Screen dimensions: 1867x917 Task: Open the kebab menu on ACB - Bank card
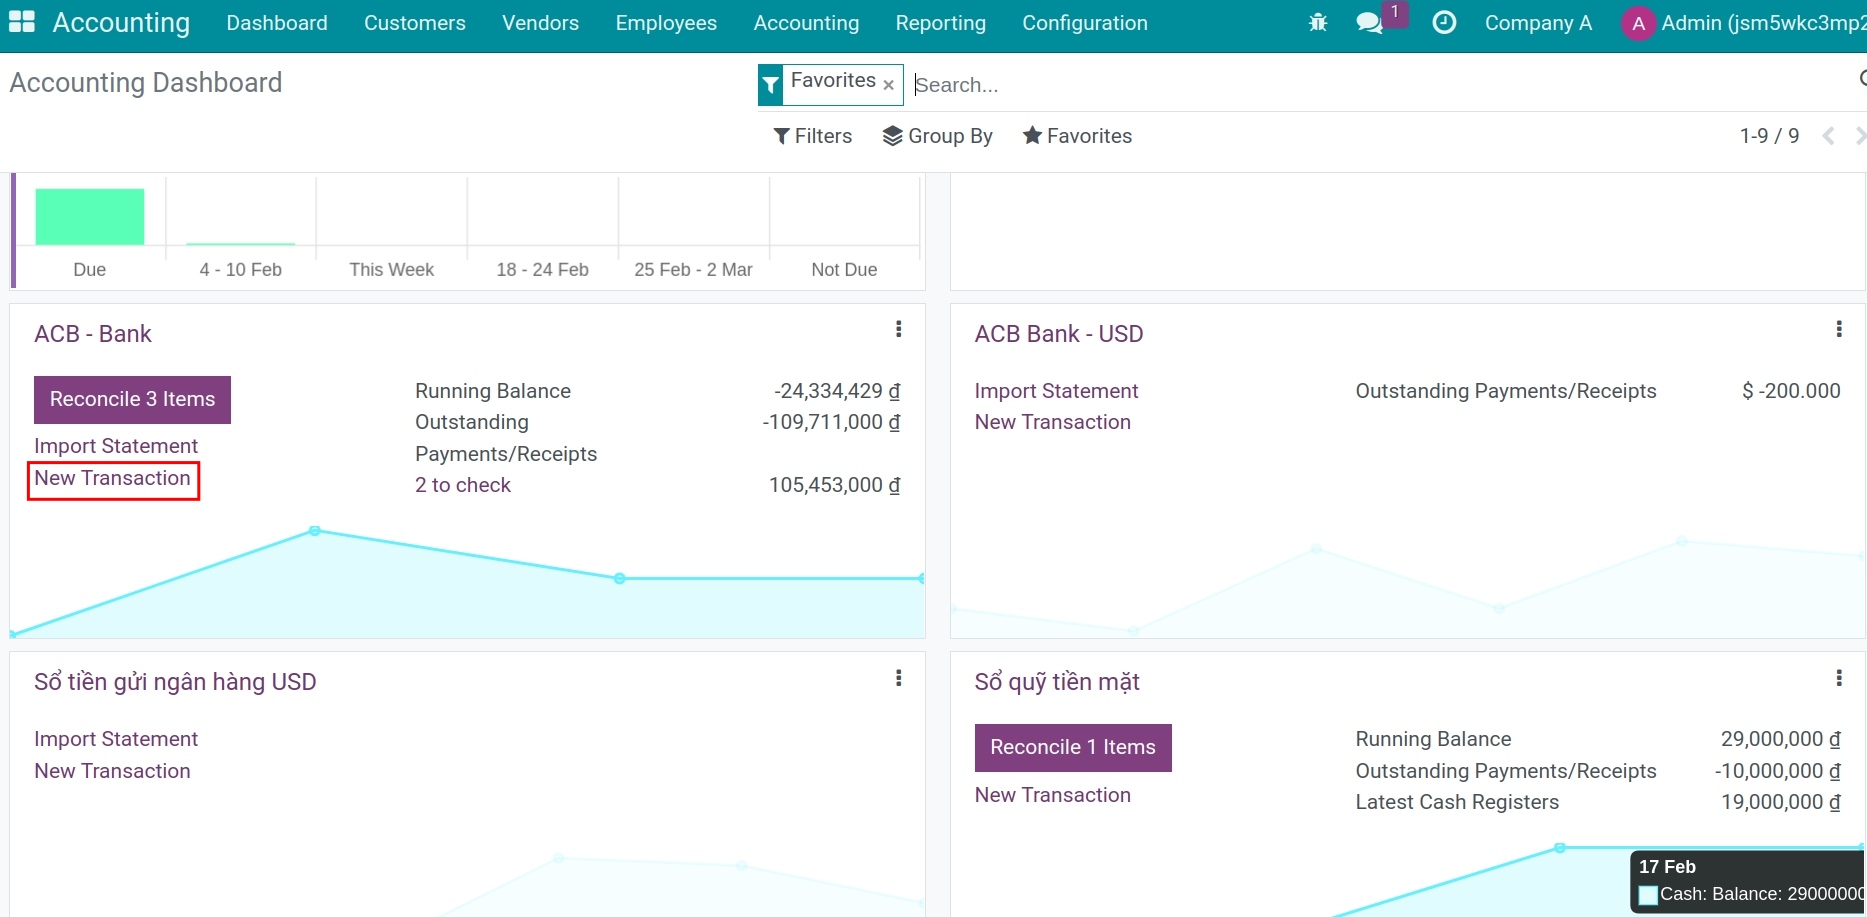pyautogui.click(x=899, y=328)
